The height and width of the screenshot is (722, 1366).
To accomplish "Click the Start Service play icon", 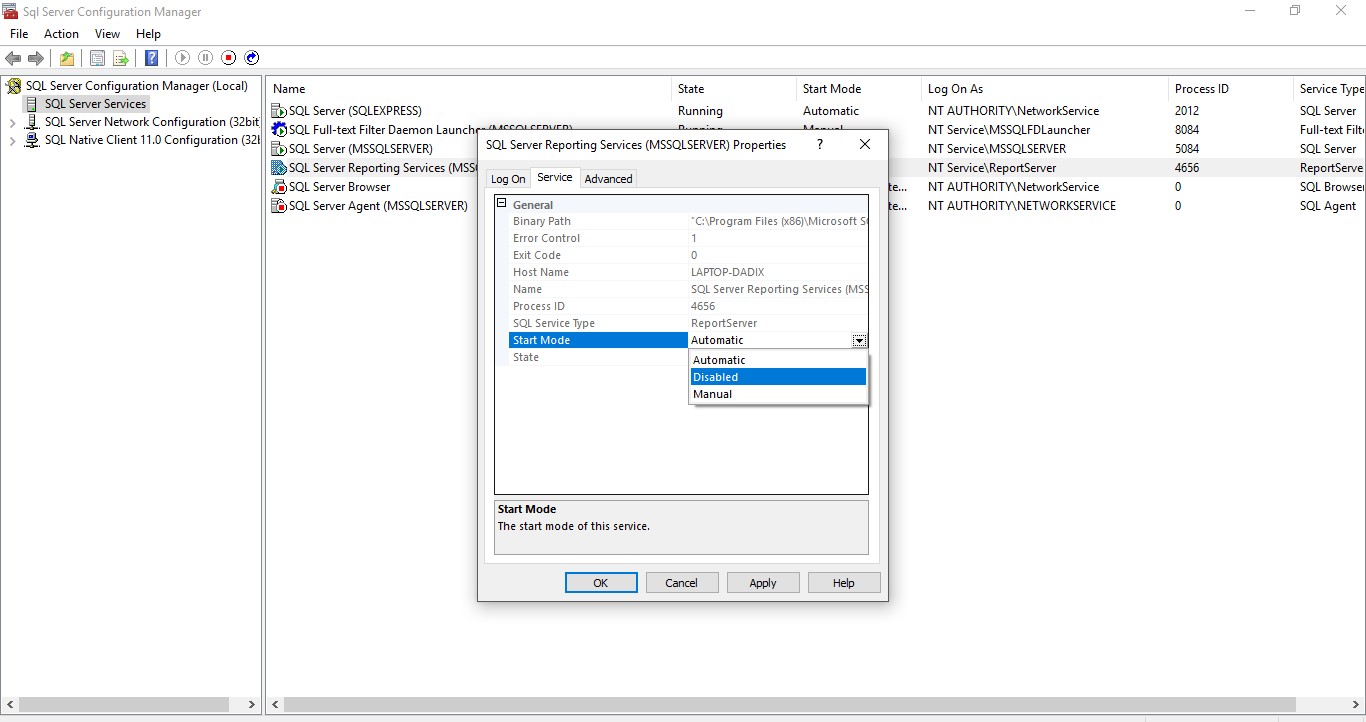I will tap(182, 58).
